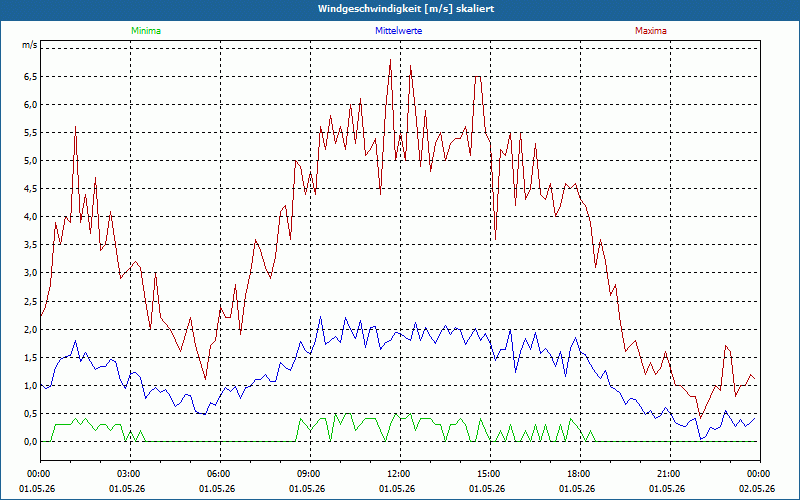Click the 1,0 y-axis label

(x=31, y=386)
